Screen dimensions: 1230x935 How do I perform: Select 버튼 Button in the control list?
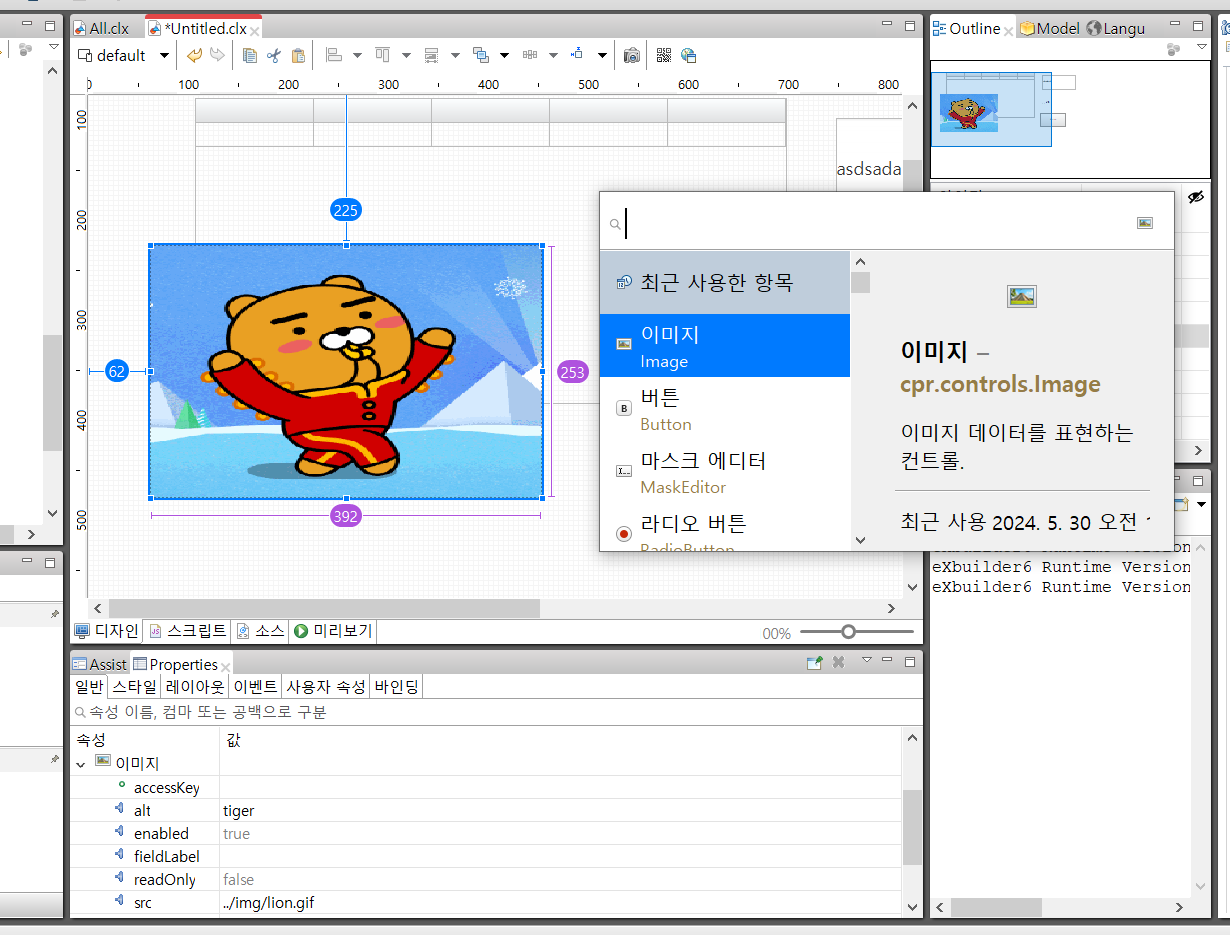pyautogui.click(x=724, y=409)
